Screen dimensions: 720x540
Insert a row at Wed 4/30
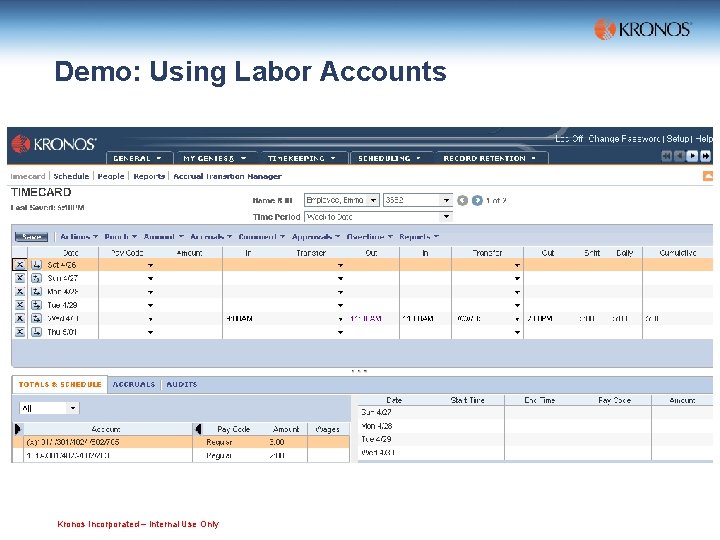pyautogui.click(x=36, y=318)
